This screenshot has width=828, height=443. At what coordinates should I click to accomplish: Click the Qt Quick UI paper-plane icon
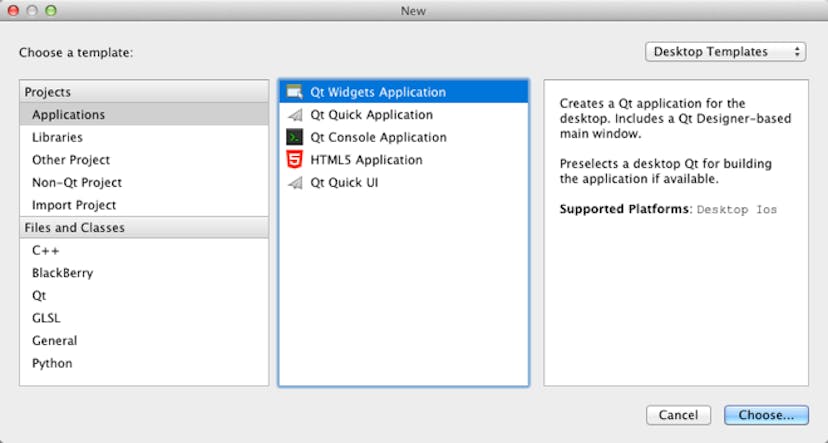pyautogui.click(x=295, y=183)
